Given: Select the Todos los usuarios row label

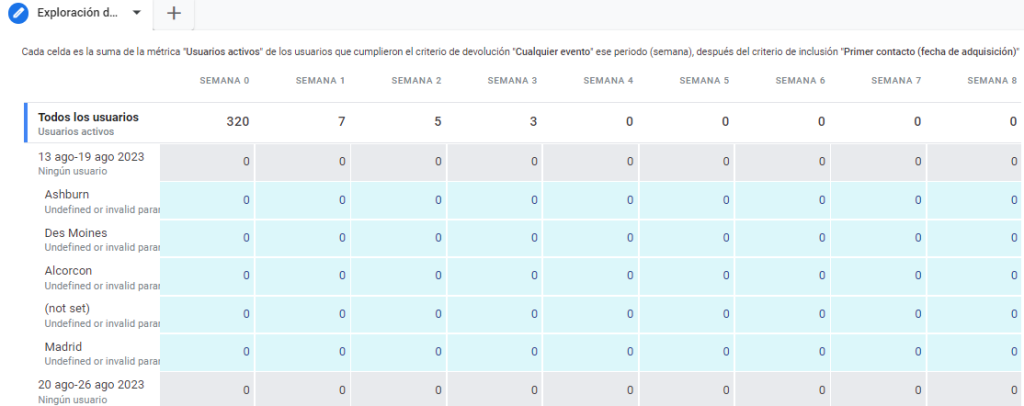Looking at the screenshot, I should tap(88, 117).
